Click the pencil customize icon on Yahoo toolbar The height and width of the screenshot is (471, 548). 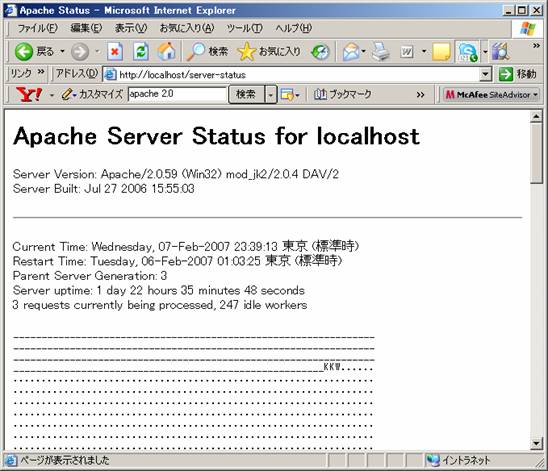(x=67, y=94)
